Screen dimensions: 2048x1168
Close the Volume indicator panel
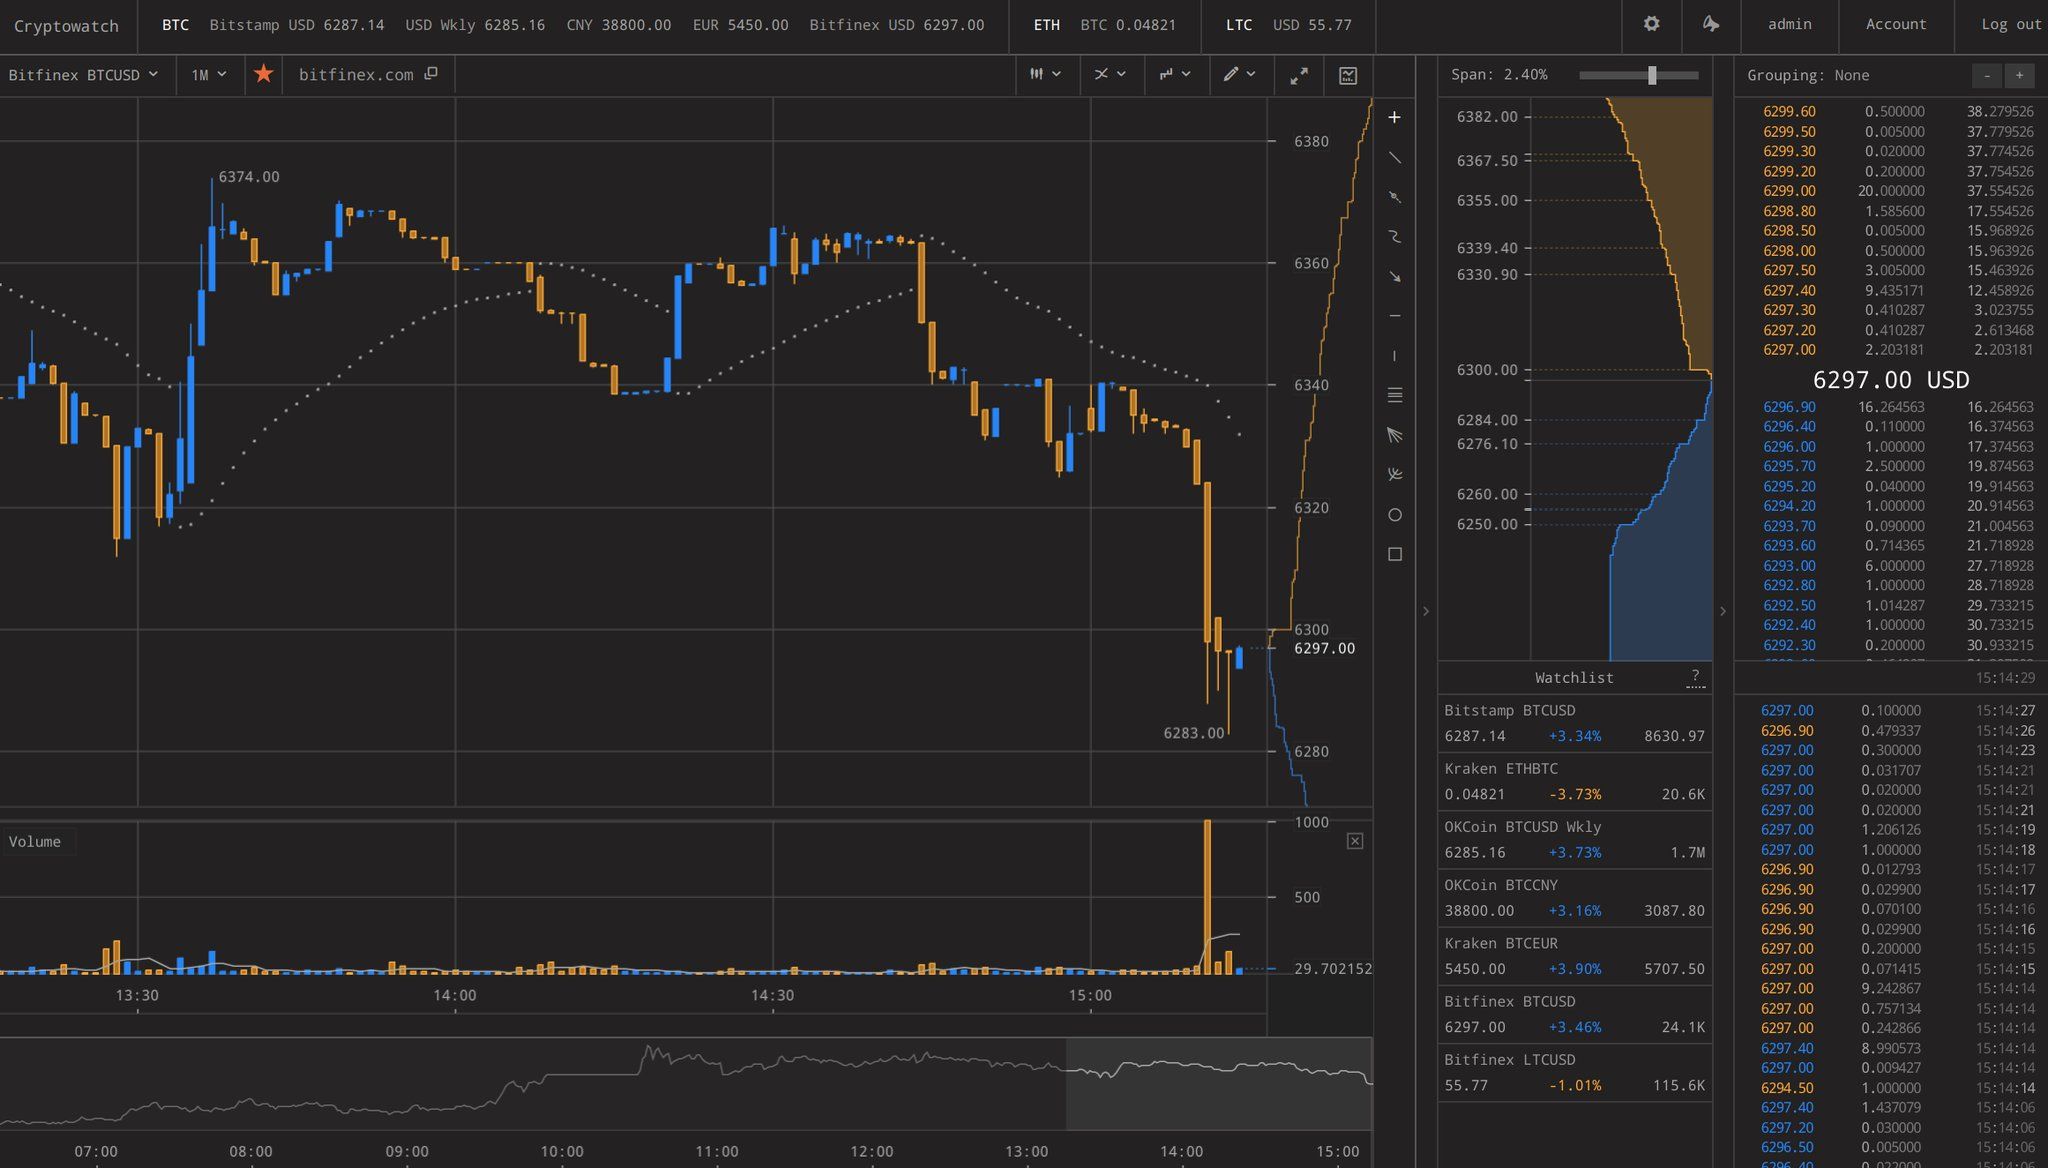coord(1354,841)
